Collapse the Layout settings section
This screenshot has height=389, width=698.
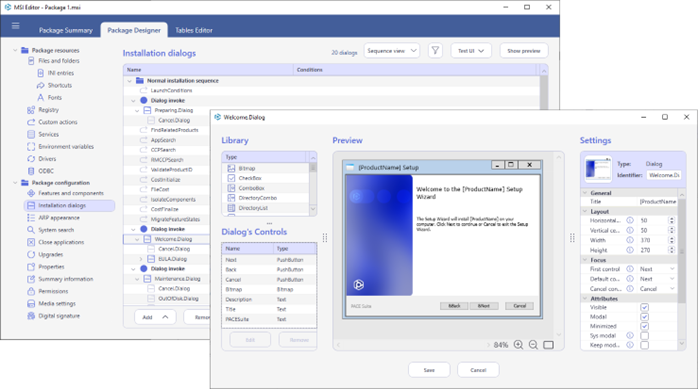coord(585,211)
